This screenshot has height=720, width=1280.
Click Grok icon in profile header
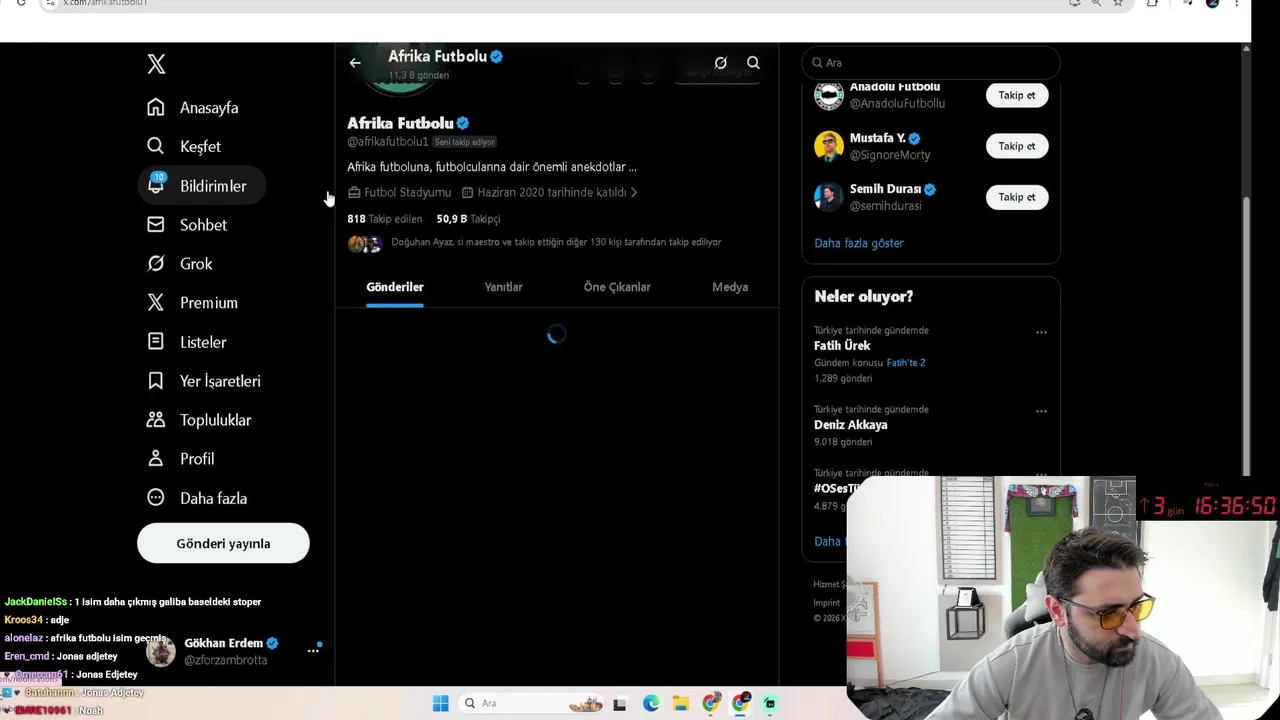tap(720, 63)
